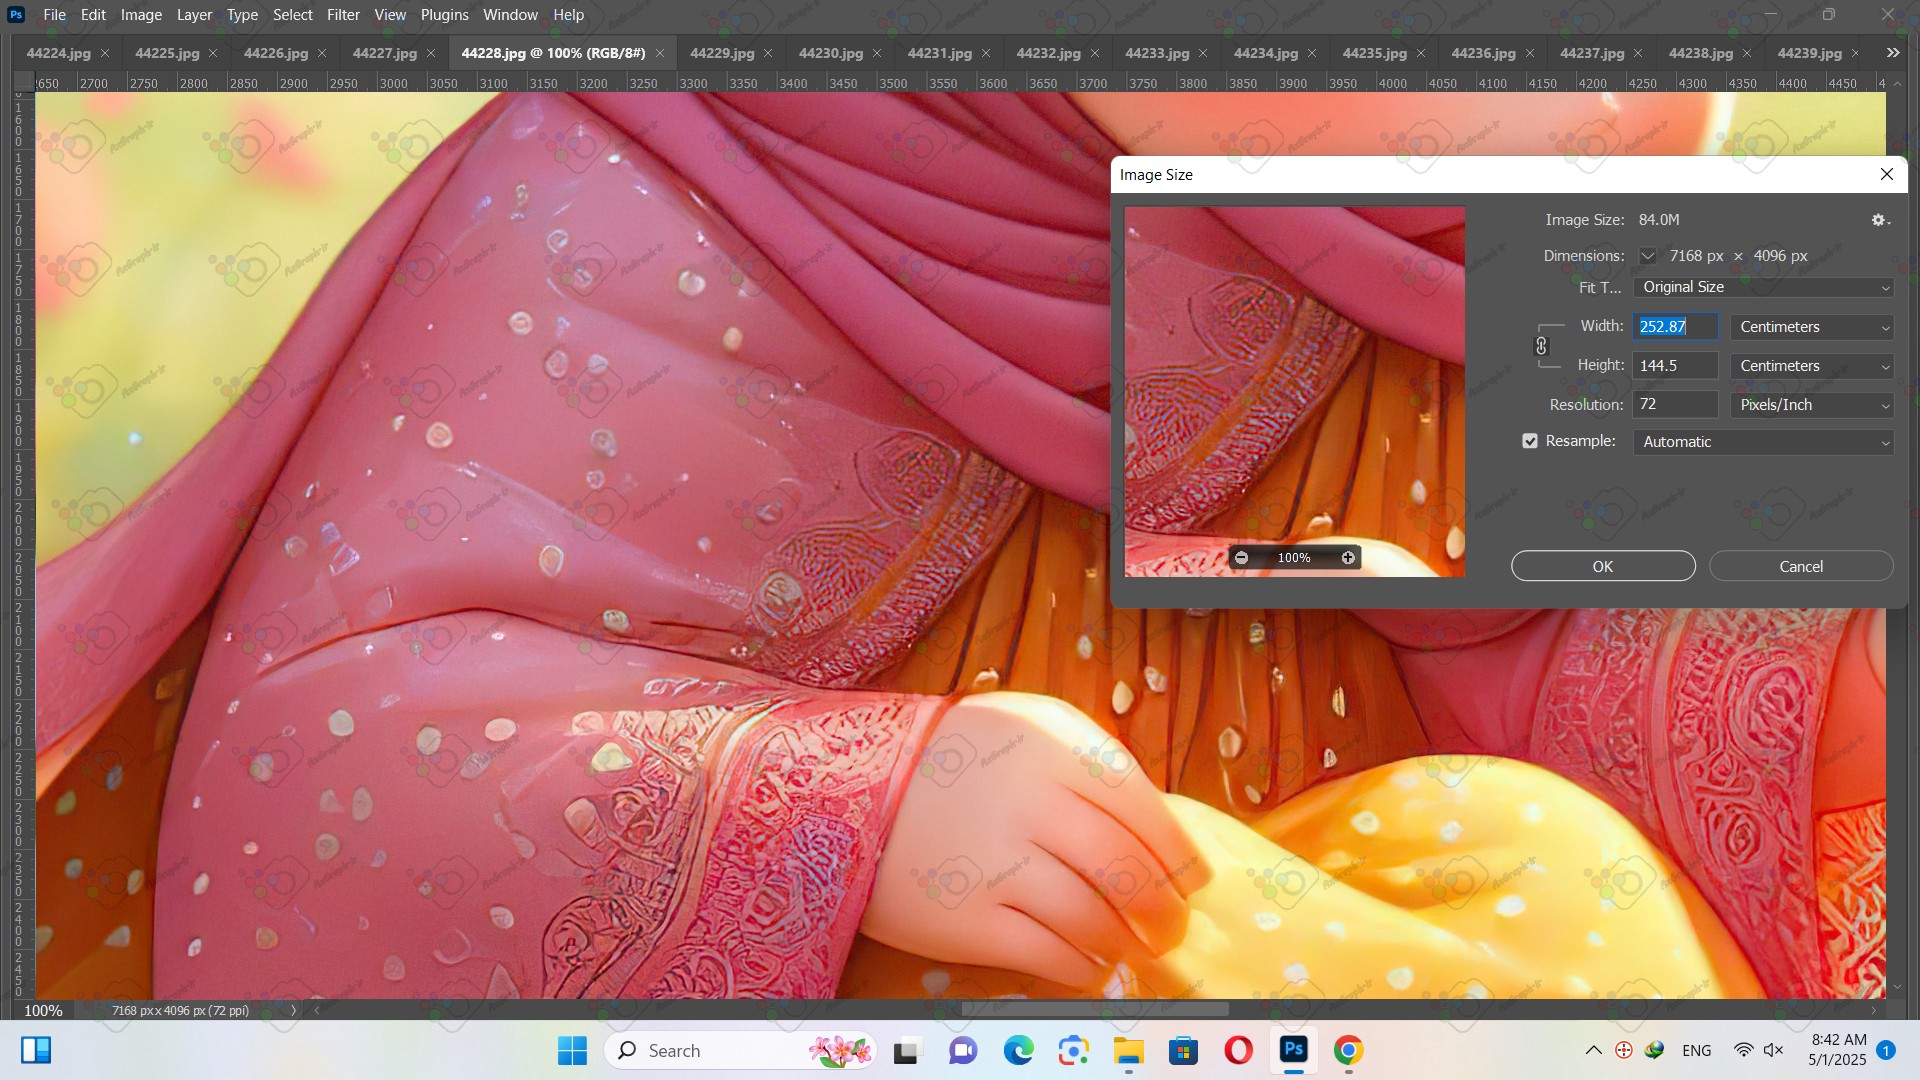Close the 44227.jpg document tab

(431, 53)
